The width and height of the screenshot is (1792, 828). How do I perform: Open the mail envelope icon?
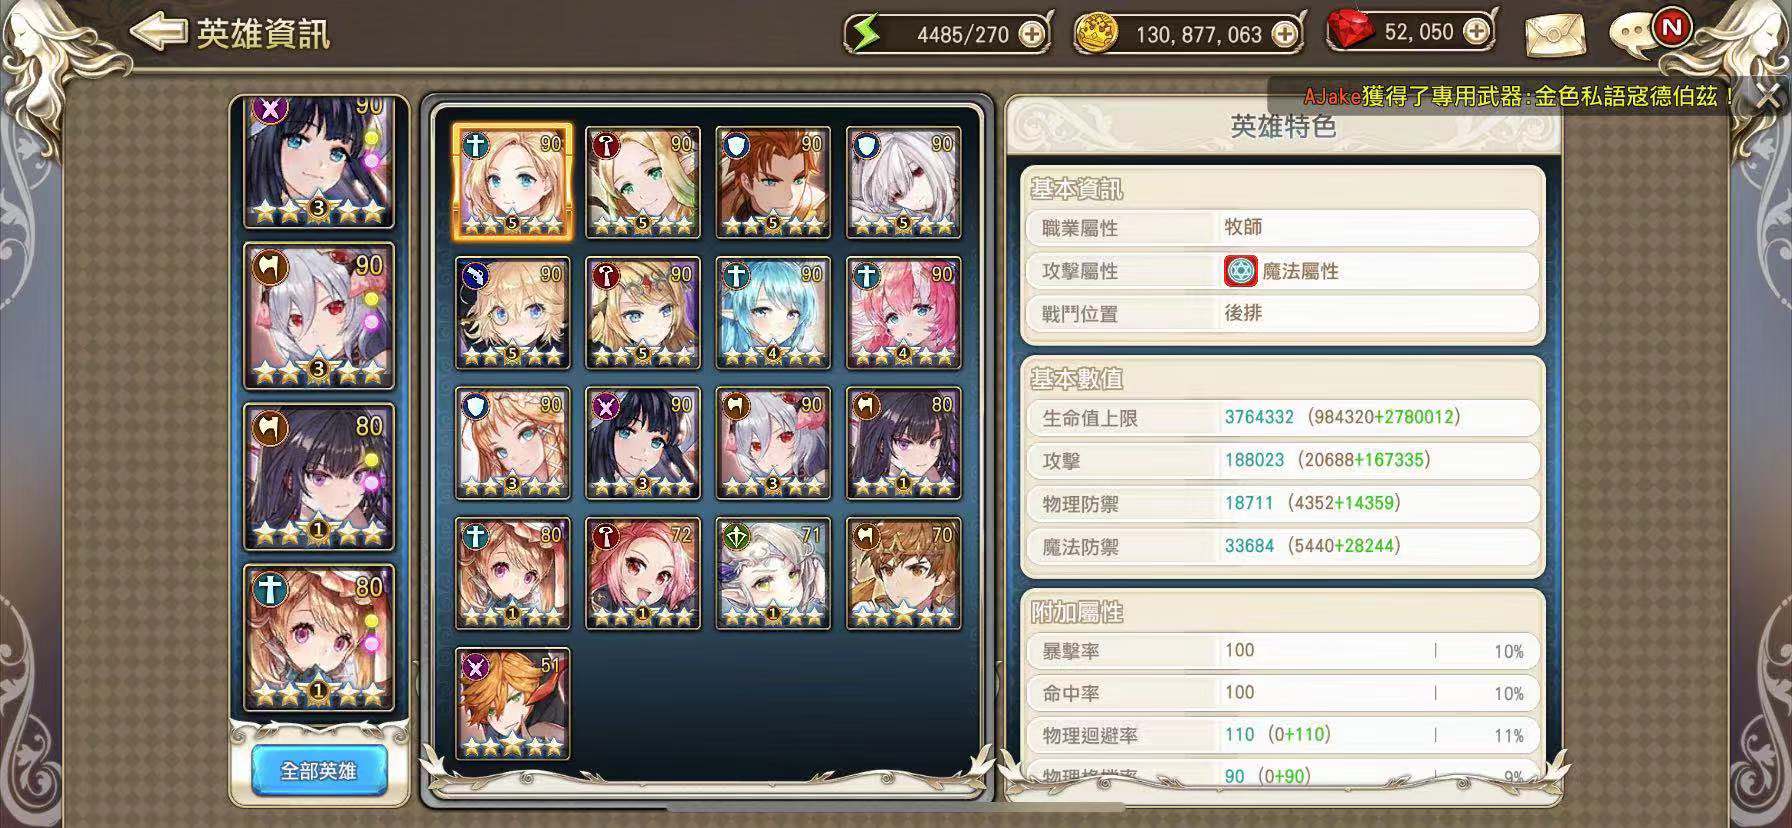pos(1555,35)
